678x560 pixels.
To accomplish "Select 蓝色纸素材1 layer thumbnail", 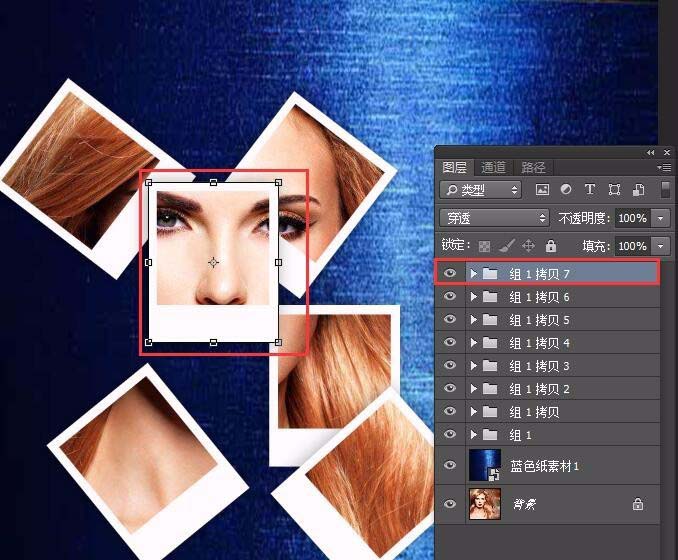I will click(x=485, y=465).
